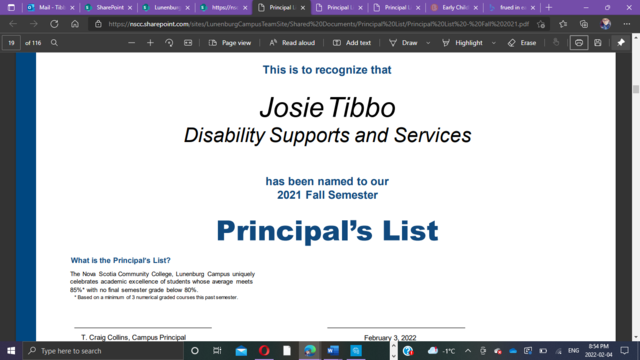The height and width of the screenshot is (360, 640).
Task: Open Task View
Action: coord(217,351)
